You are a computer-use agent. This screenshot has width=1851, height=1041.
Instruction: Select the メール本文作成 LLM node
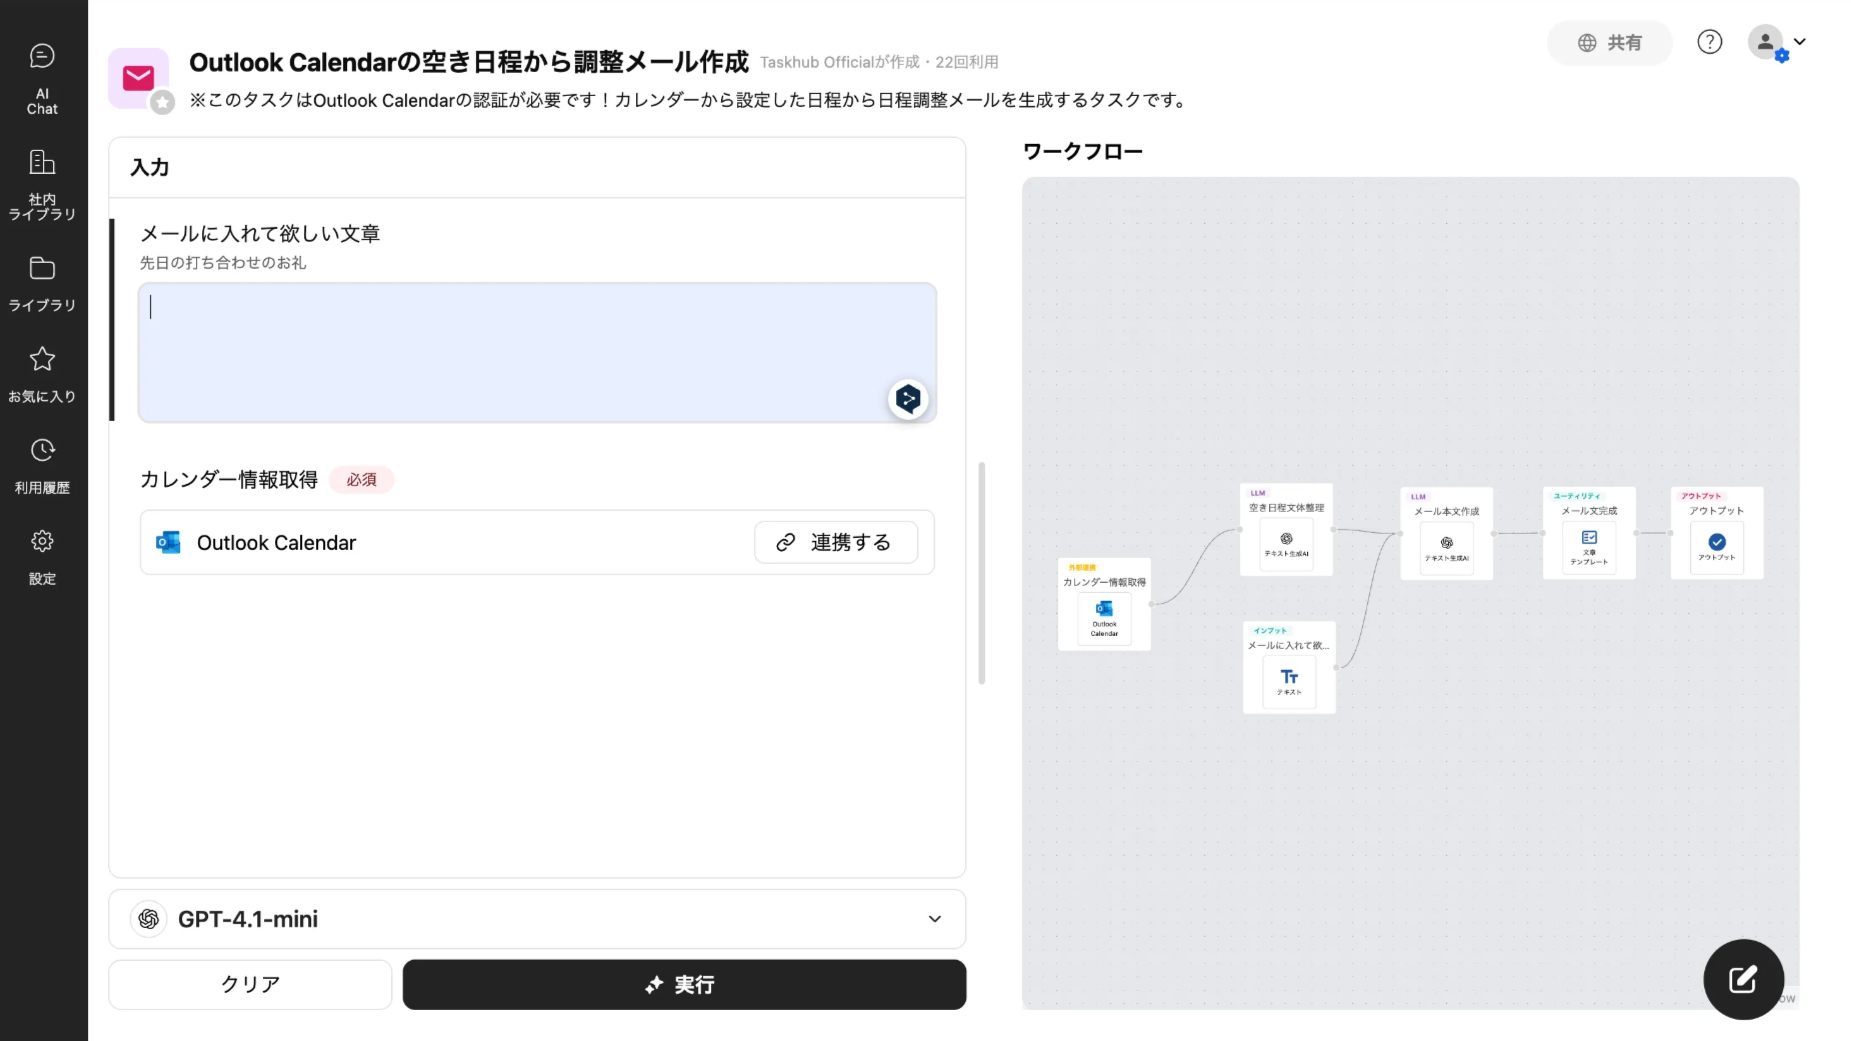click(x=1446, y=534)
